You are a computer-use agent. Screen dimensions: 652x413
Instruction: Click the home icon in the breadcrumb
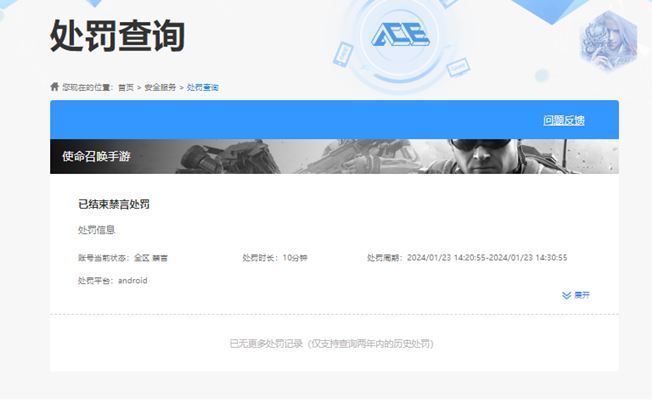54,87
